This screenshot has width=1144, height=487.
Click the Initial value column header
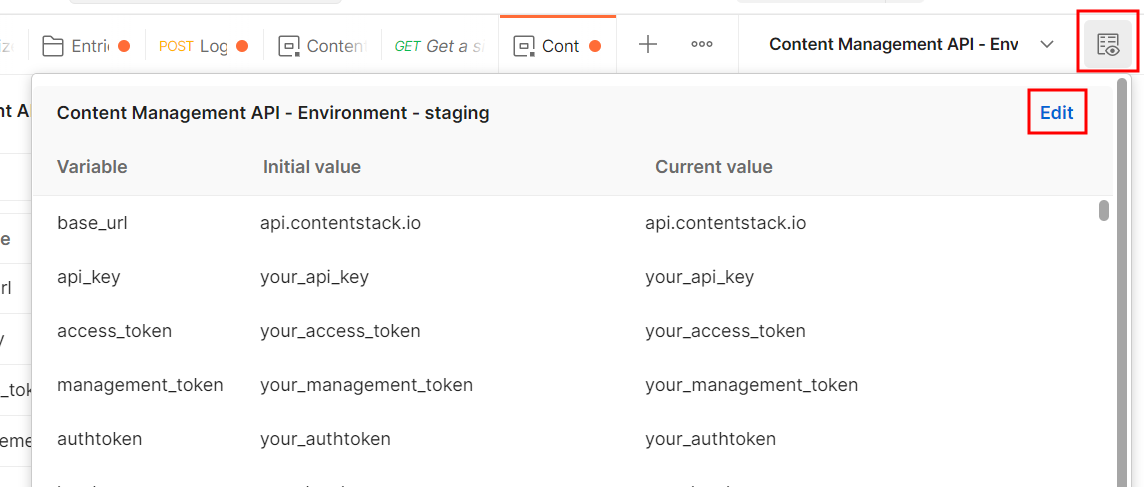[x=312, y=166]
